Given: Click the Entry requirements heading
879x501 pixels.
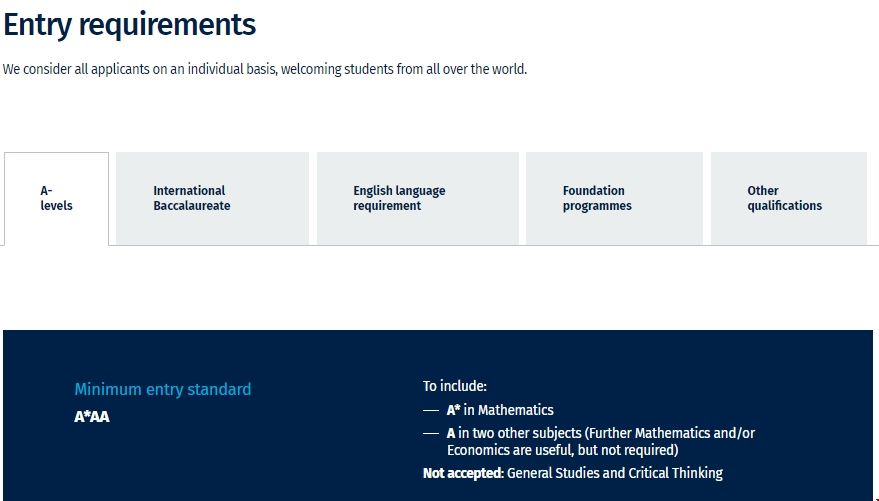Looking at the screenshot, I should tap(130, 24).
